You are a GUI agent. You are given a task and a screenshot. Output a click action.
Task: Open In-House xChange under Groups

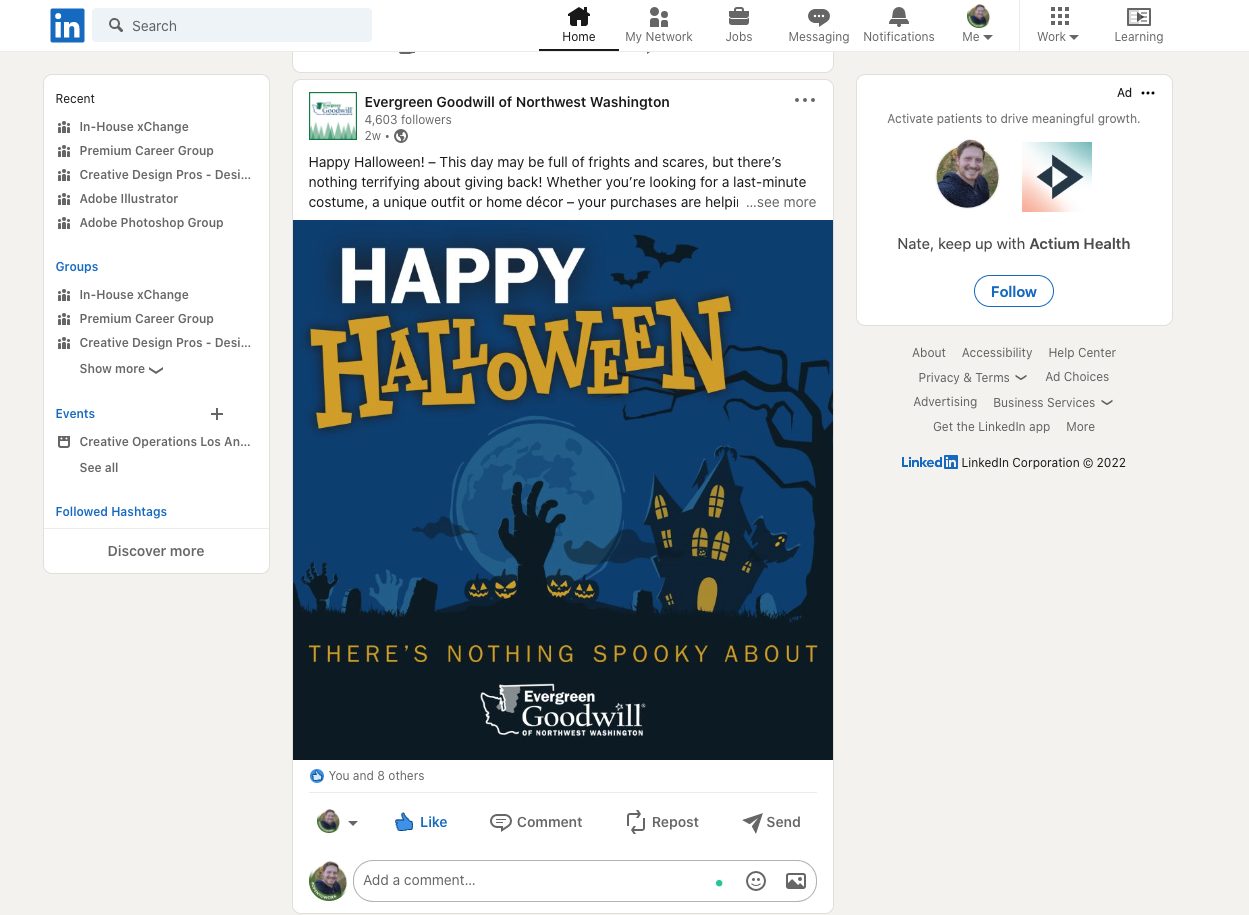(x=134, y=295)
